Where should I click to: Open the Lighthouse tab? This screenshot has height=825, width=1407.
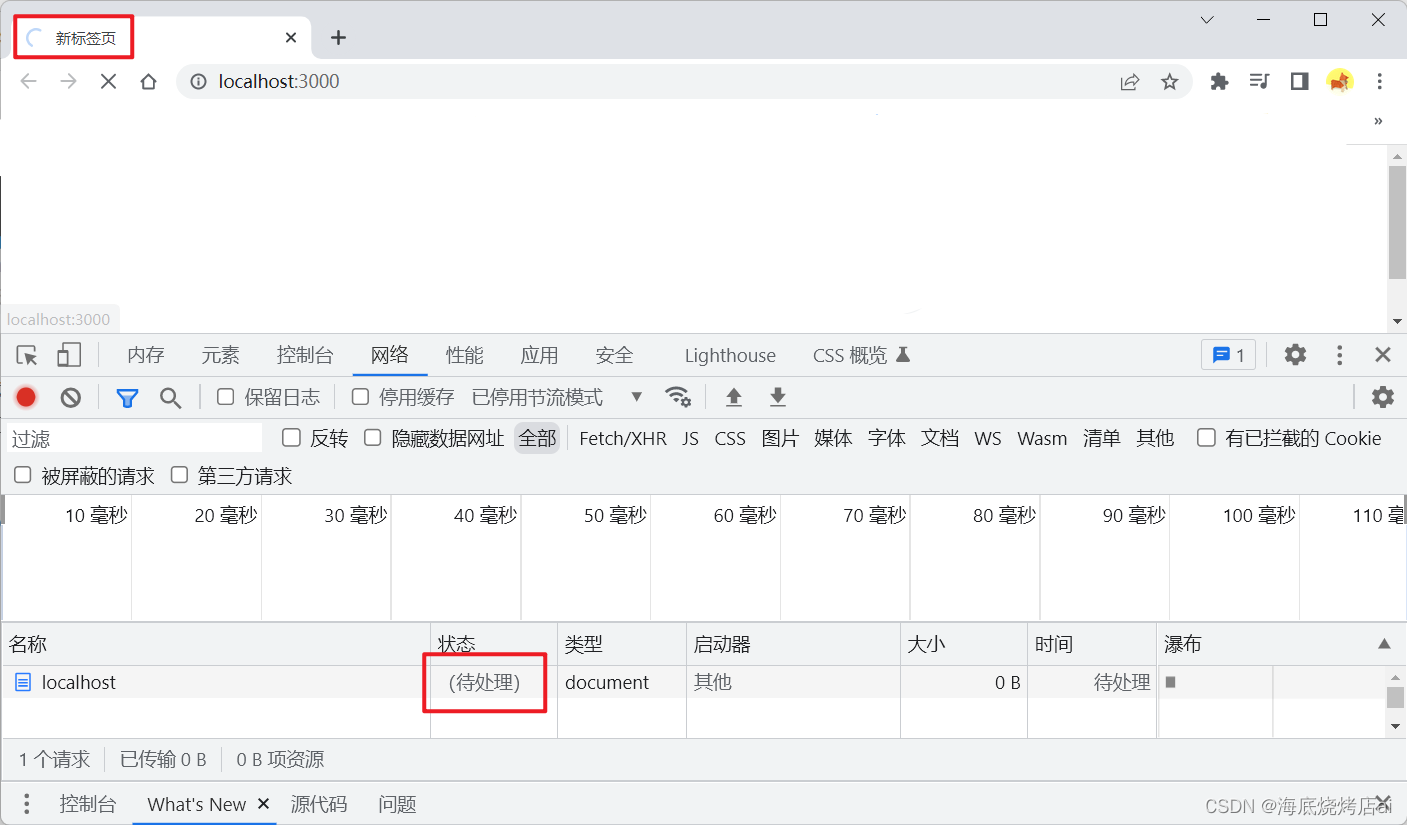(x=730, y=355)
